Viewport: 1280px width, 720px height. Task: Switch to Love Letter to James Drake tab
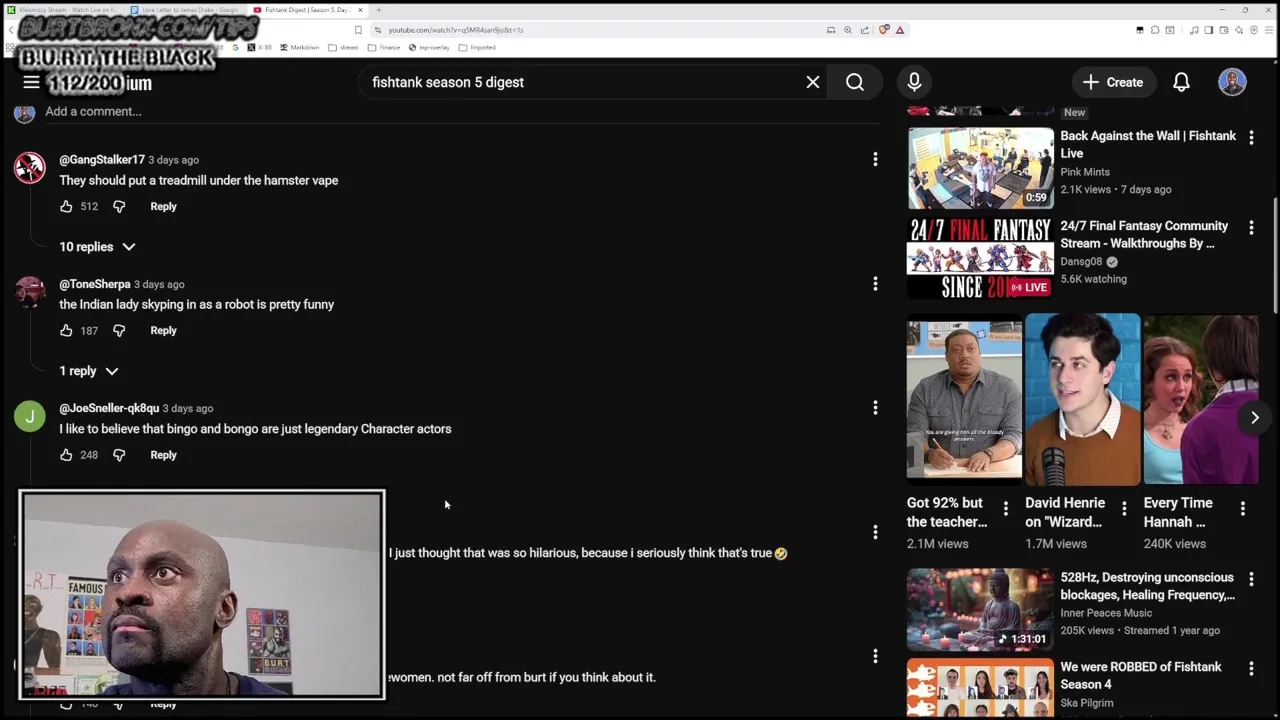(186, 10)
